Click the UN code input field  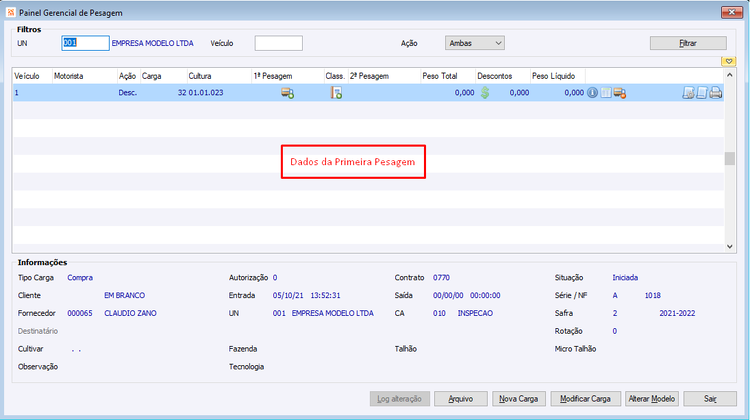point(85,43)
